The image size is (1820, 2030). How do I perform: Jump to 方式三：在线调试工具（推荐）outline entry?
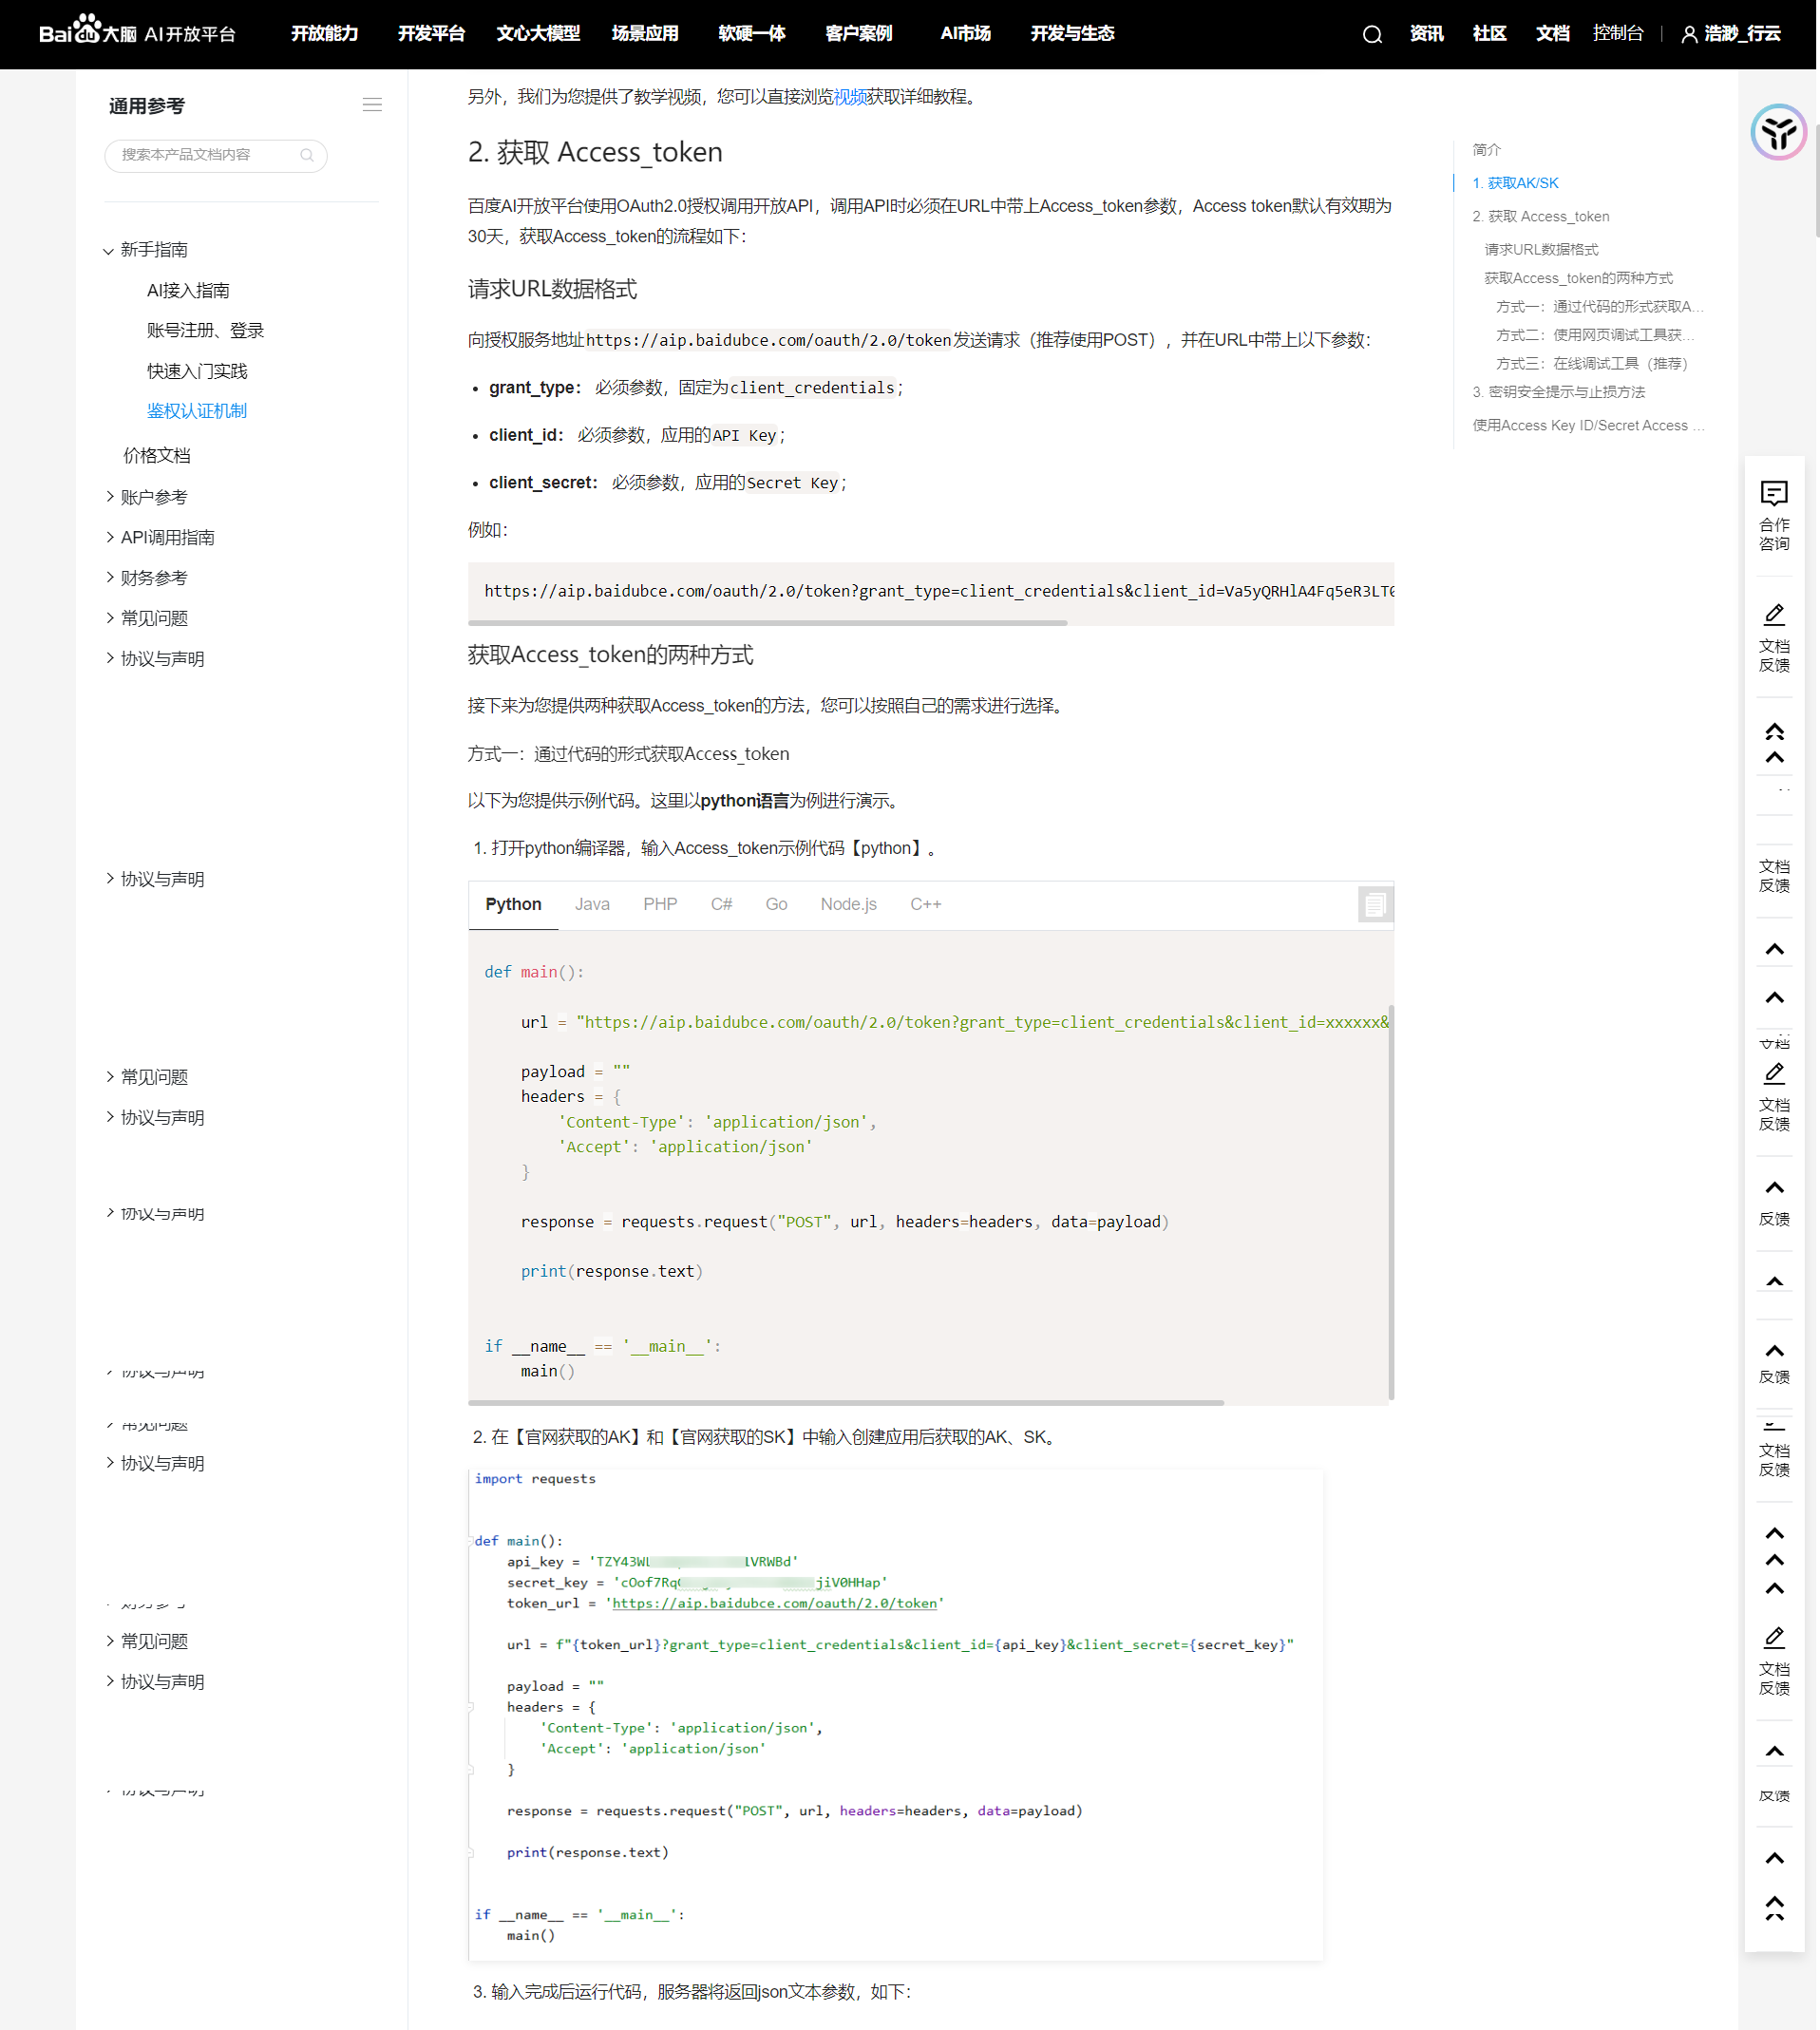[x=1591, y=364]
